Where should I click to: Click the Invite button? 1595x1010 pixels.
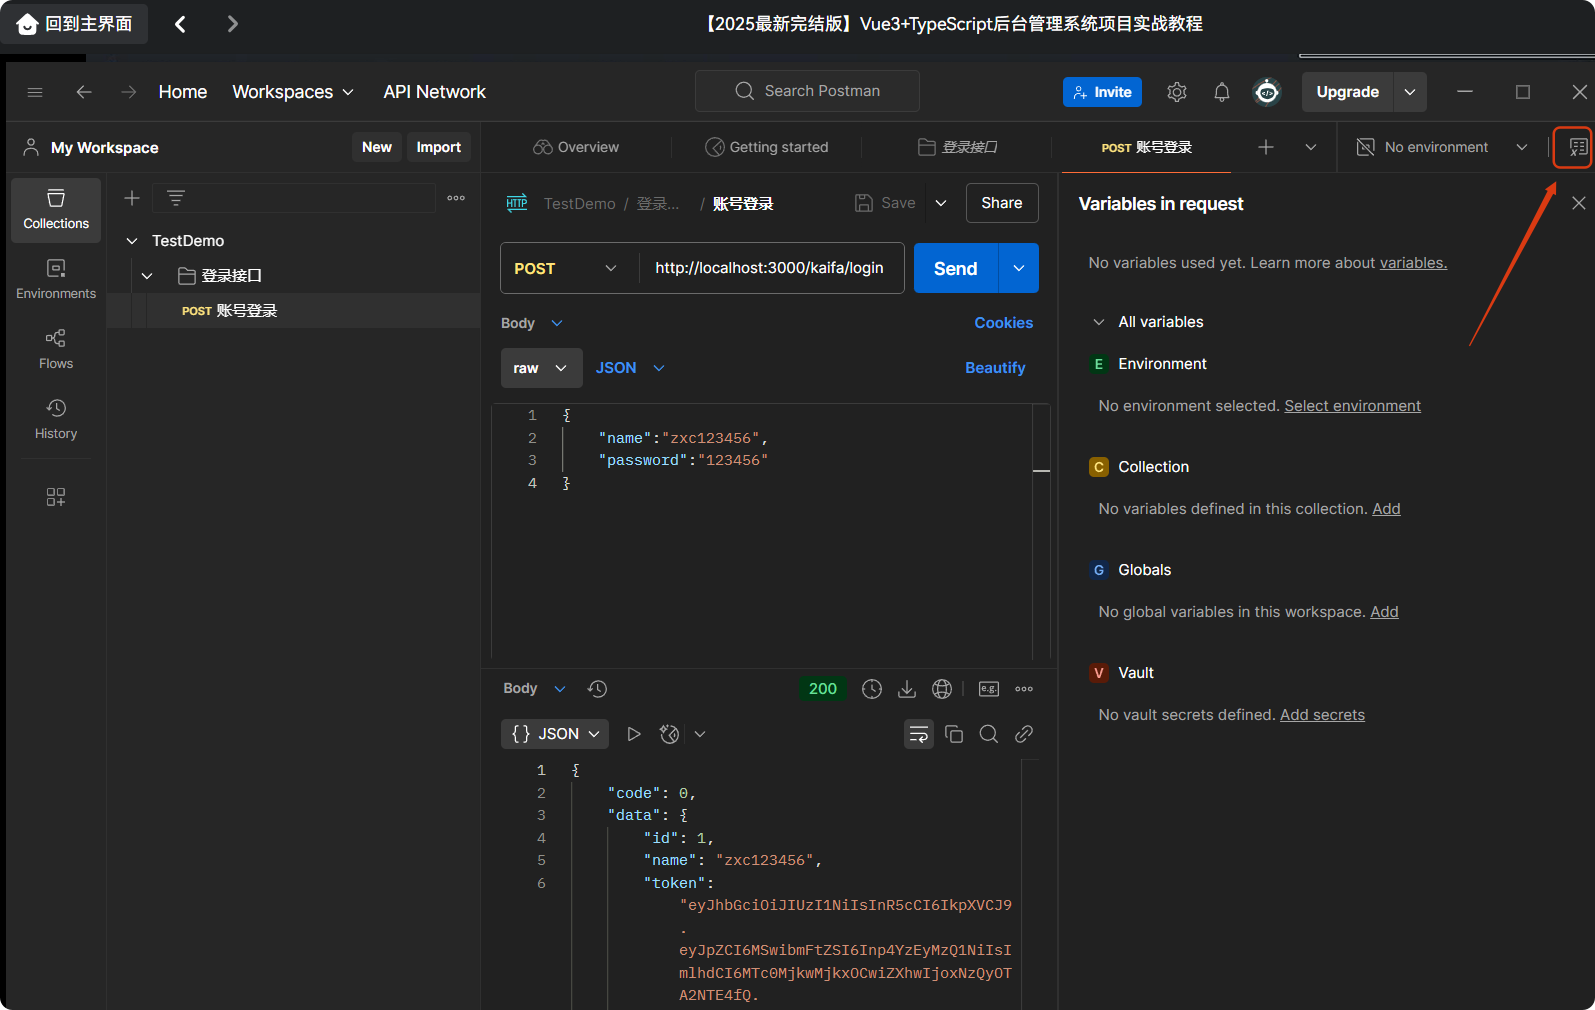1102,92
